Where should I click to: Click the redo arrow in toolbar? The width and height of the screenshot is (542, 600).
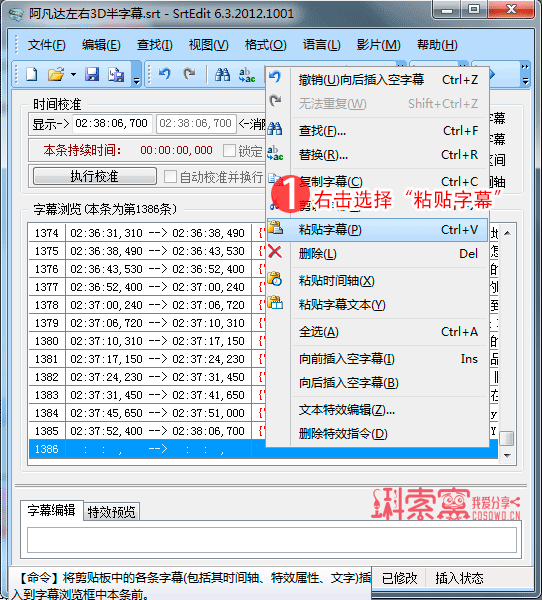tap(189, 73)
